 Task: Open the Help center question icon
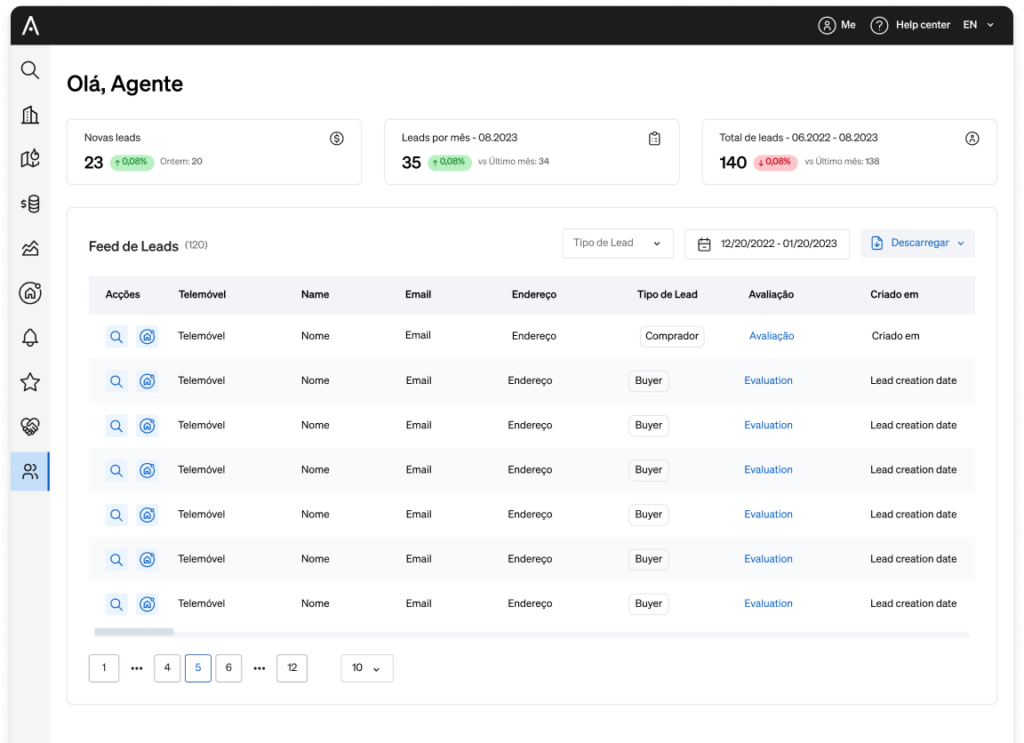point(879,25)
